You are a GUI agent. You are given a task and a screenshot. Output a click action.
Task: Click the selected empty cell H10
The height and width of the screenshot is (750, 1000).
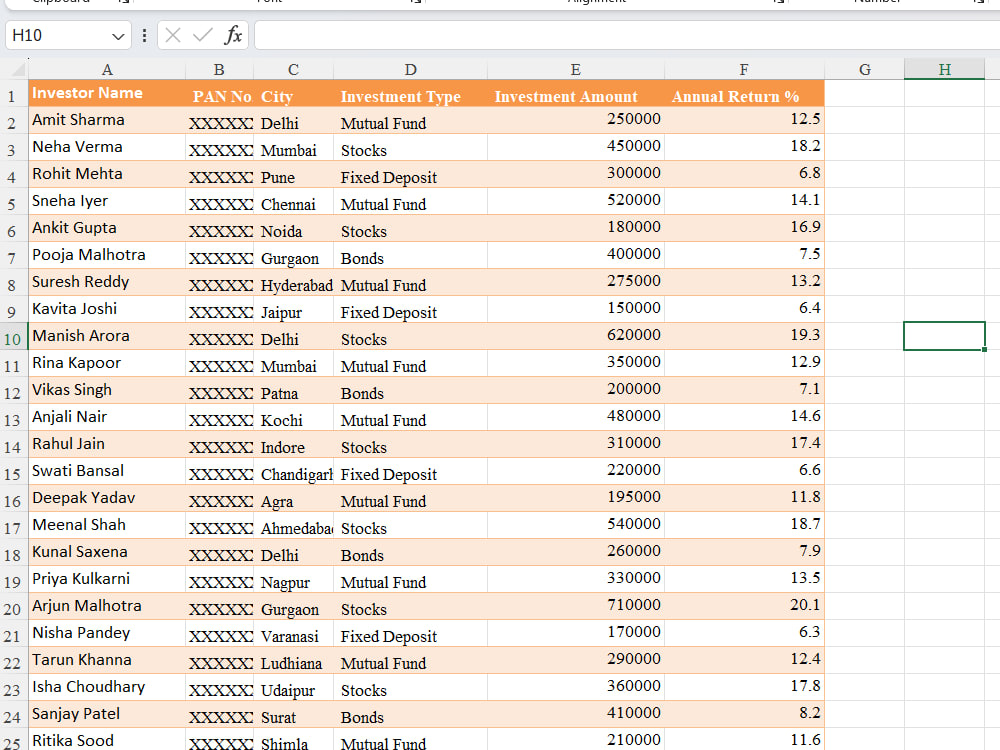pos(945,336)
